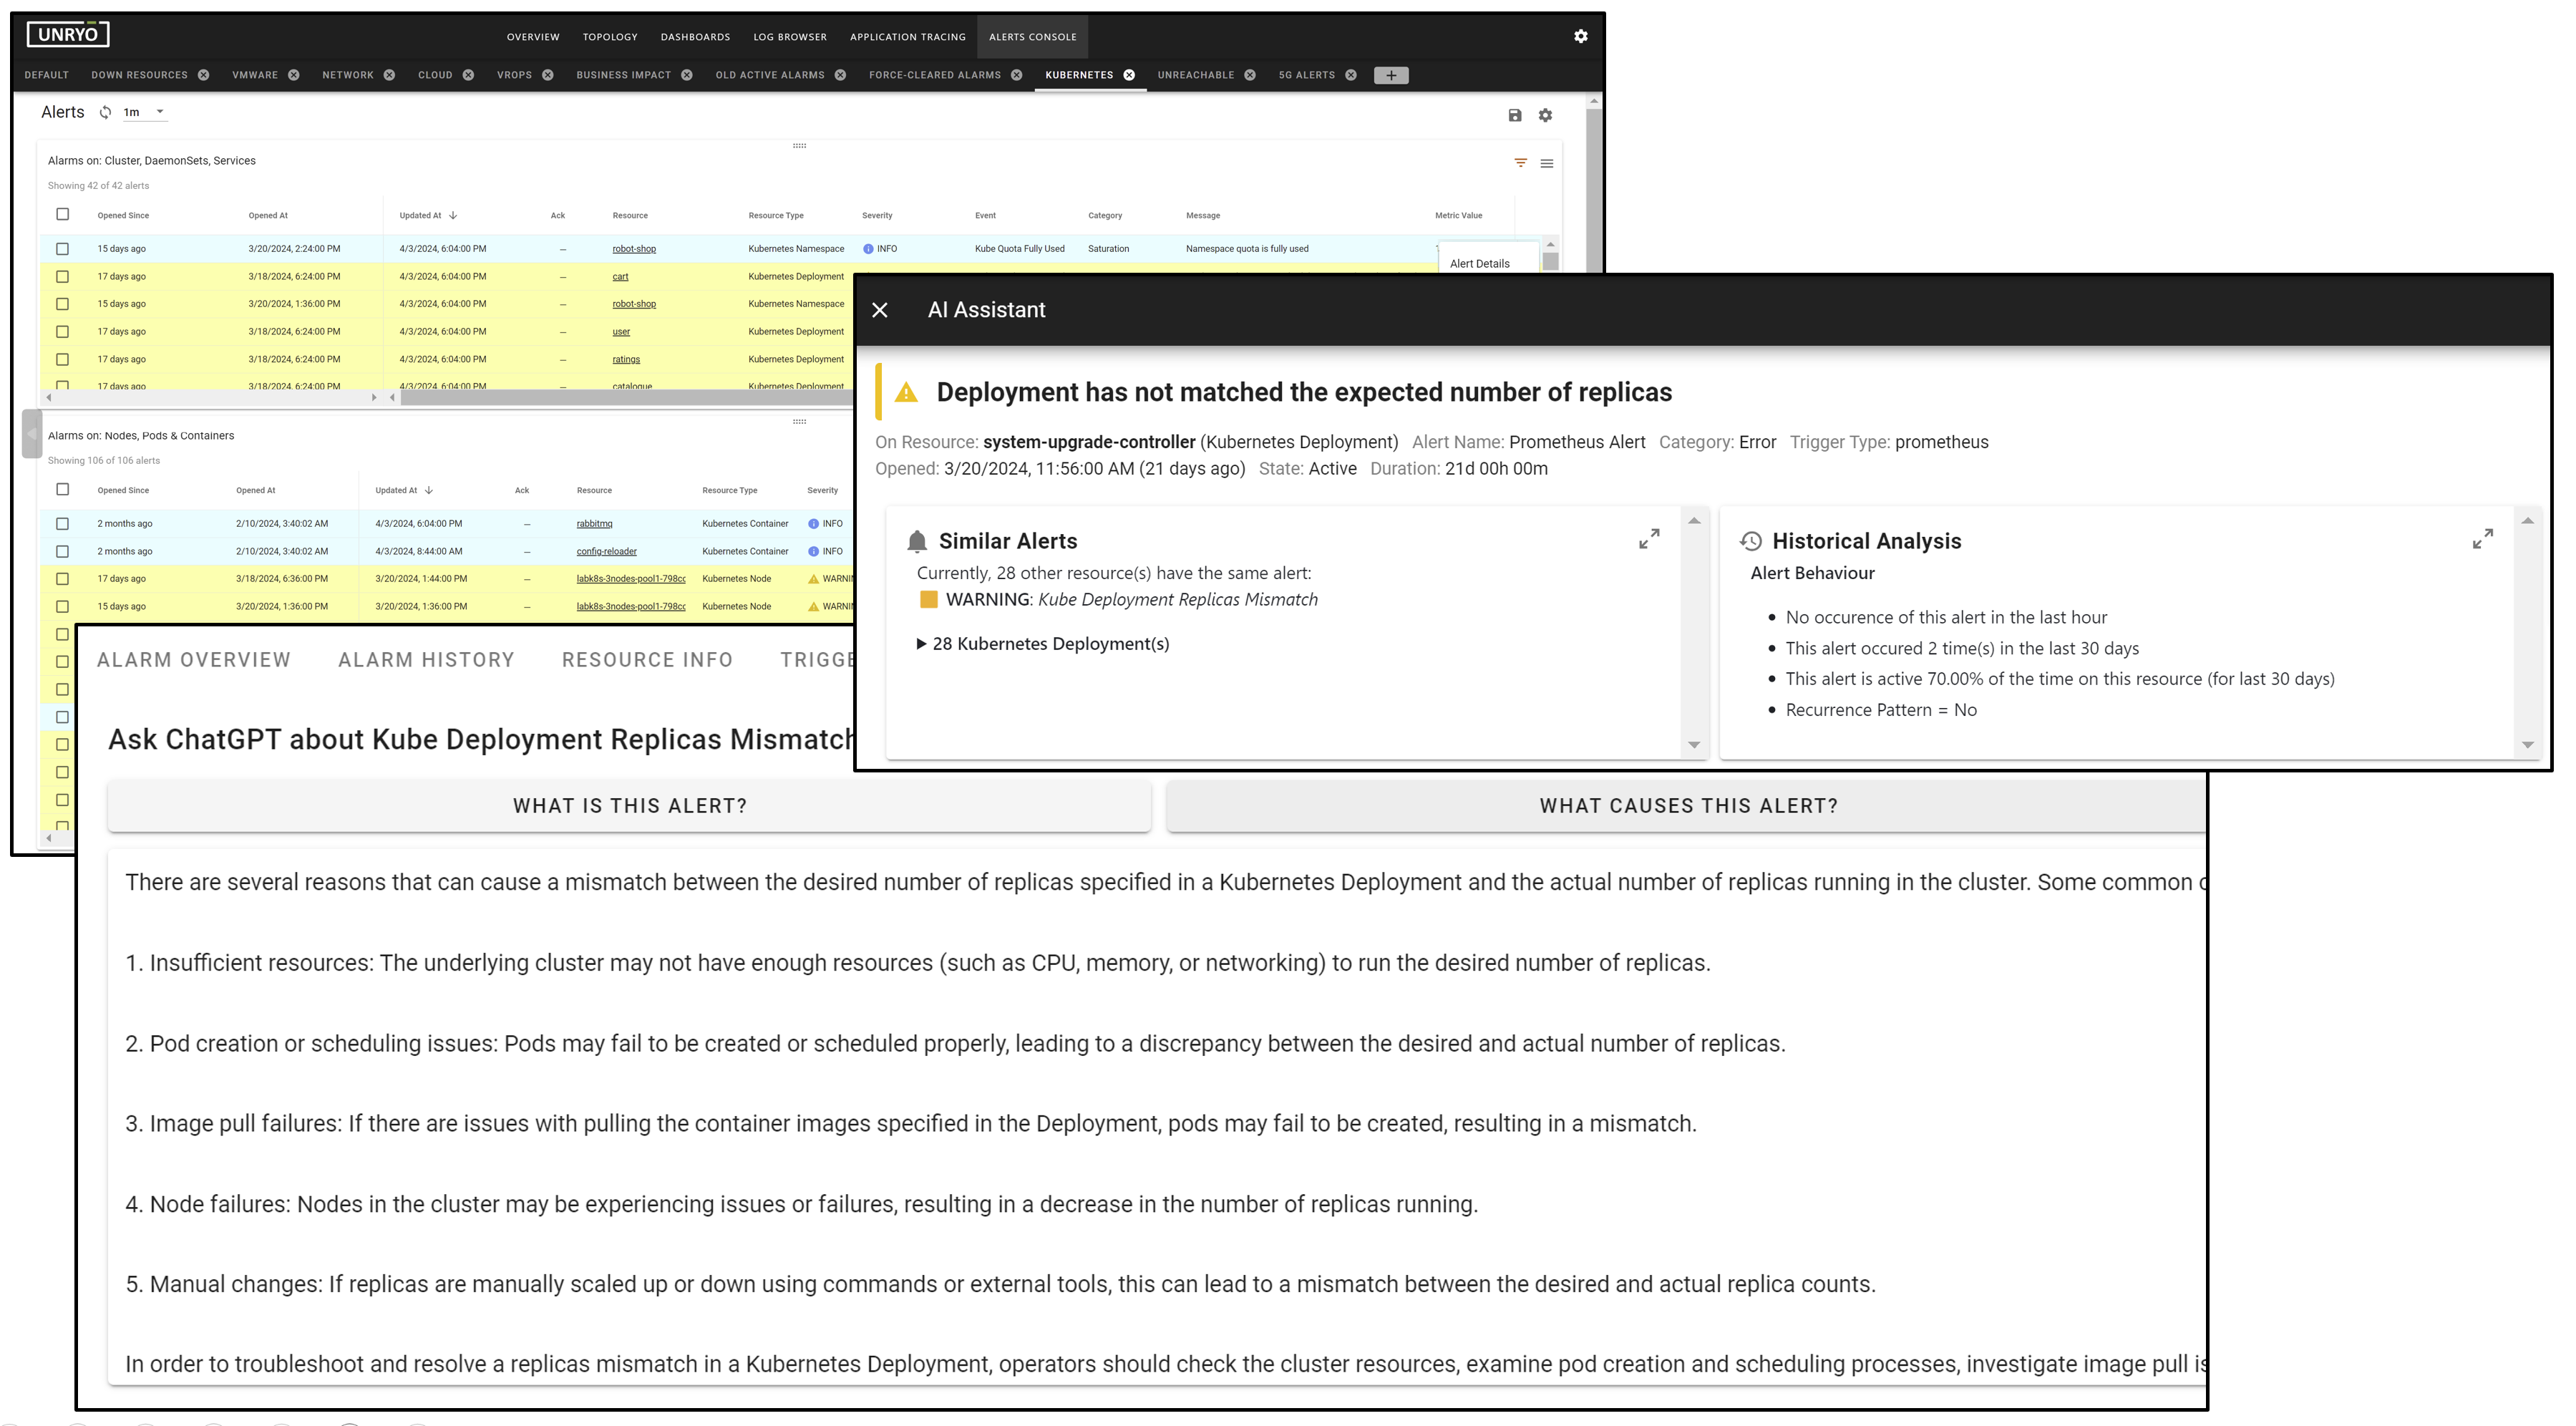Sort by the Updated At arrow in the Cluster panel
Viewport: 2576px width, 1426px height.
[453, 215]
